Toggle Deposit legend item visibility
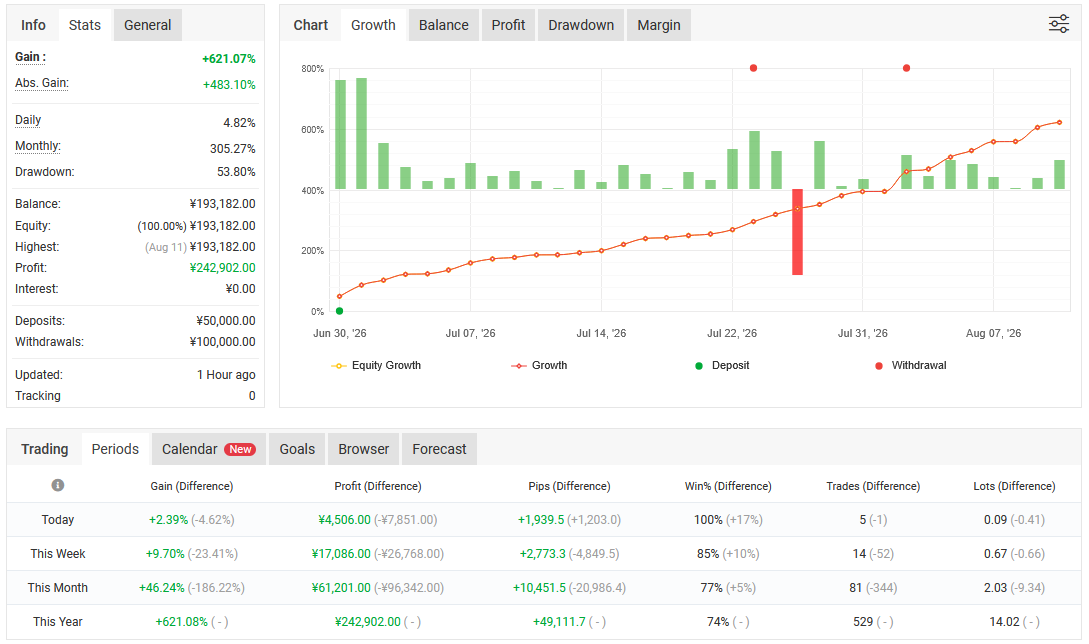 tap(722, 365)
